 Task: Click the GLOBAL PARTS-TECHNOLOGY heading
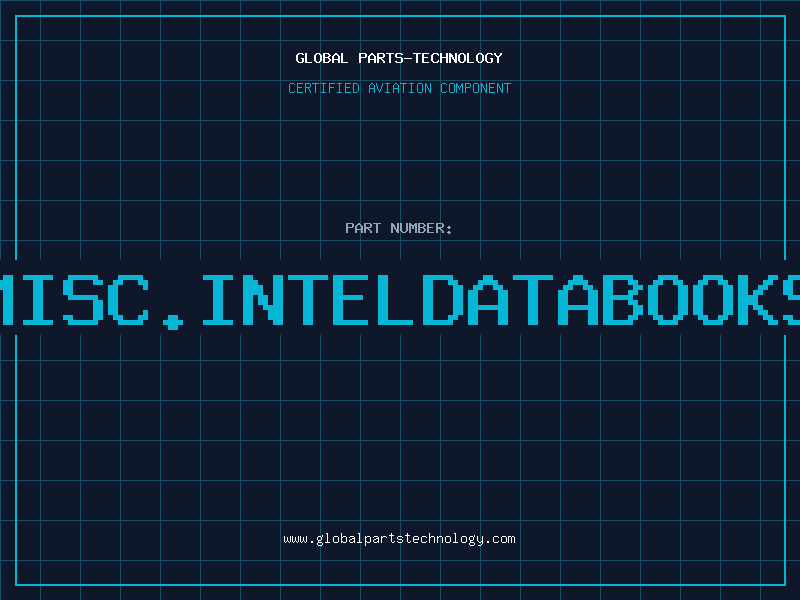399,58
